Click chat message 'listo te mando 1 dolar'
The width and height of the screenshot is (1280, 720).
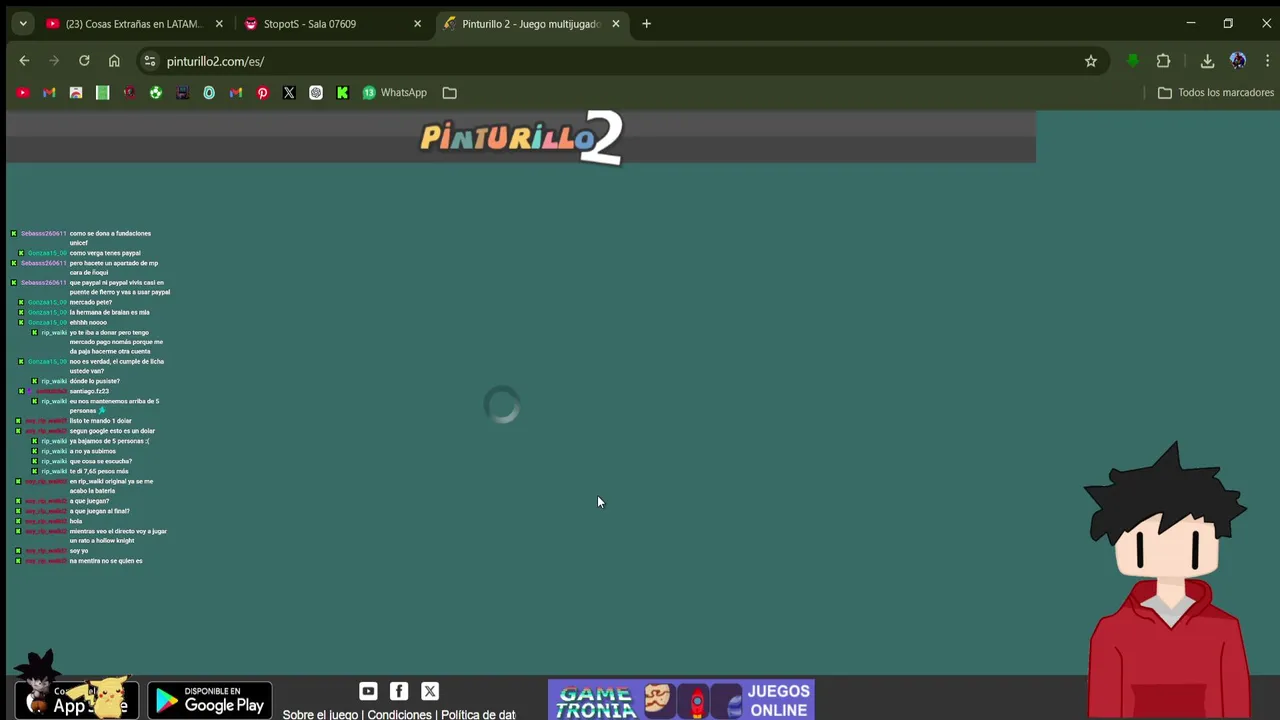[x=100, y=421]
